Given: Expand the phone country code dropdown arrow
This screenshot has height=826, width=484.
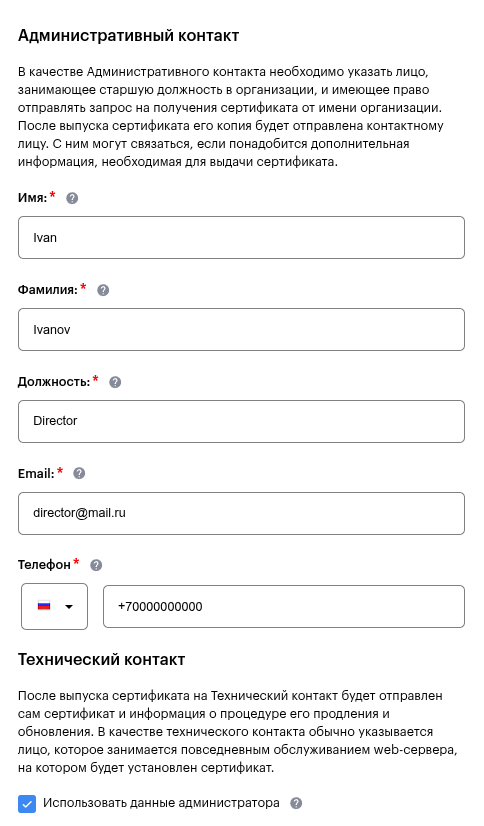Looking at the screenshot, I should [x=68, y=607].
